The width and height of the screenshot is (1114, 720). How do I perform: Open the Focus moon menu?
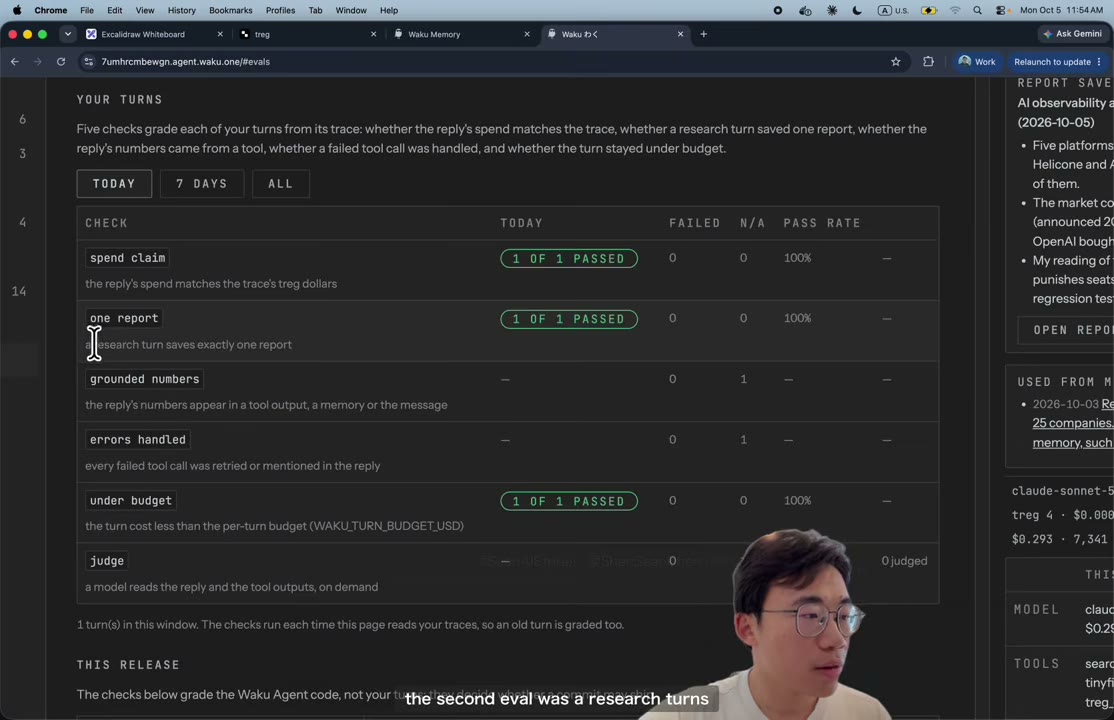click(857, 11)
